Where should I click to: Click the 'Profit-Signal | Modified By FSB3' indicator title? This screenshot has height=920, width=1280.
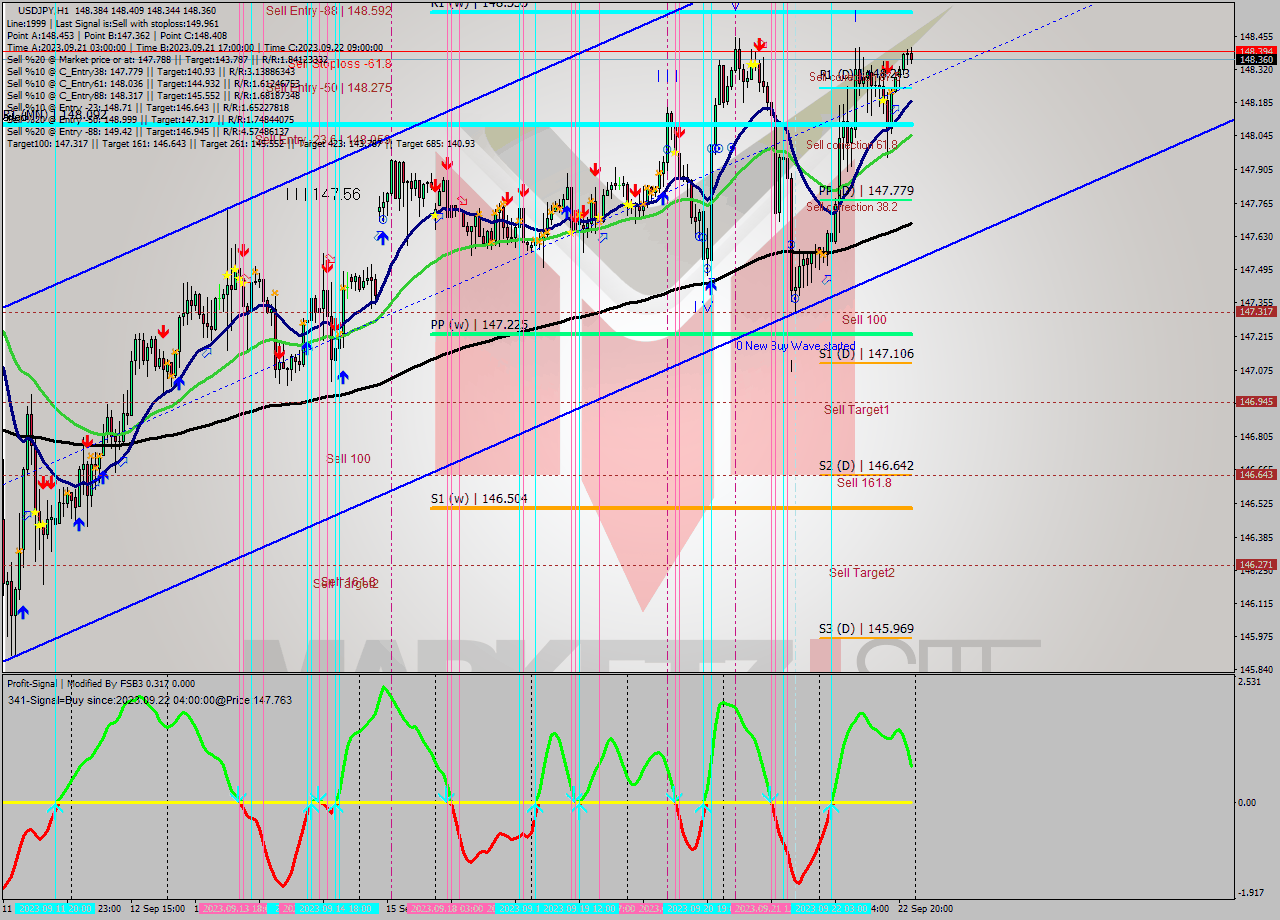[101, 684]
